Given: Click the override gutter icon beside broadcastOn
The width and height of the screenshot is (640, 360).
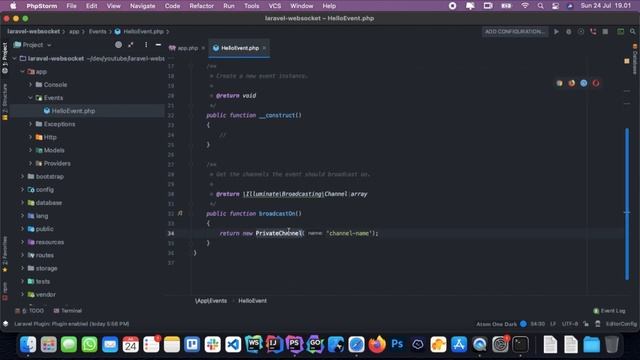Looking at the screenshot, I should pos(180,213).
